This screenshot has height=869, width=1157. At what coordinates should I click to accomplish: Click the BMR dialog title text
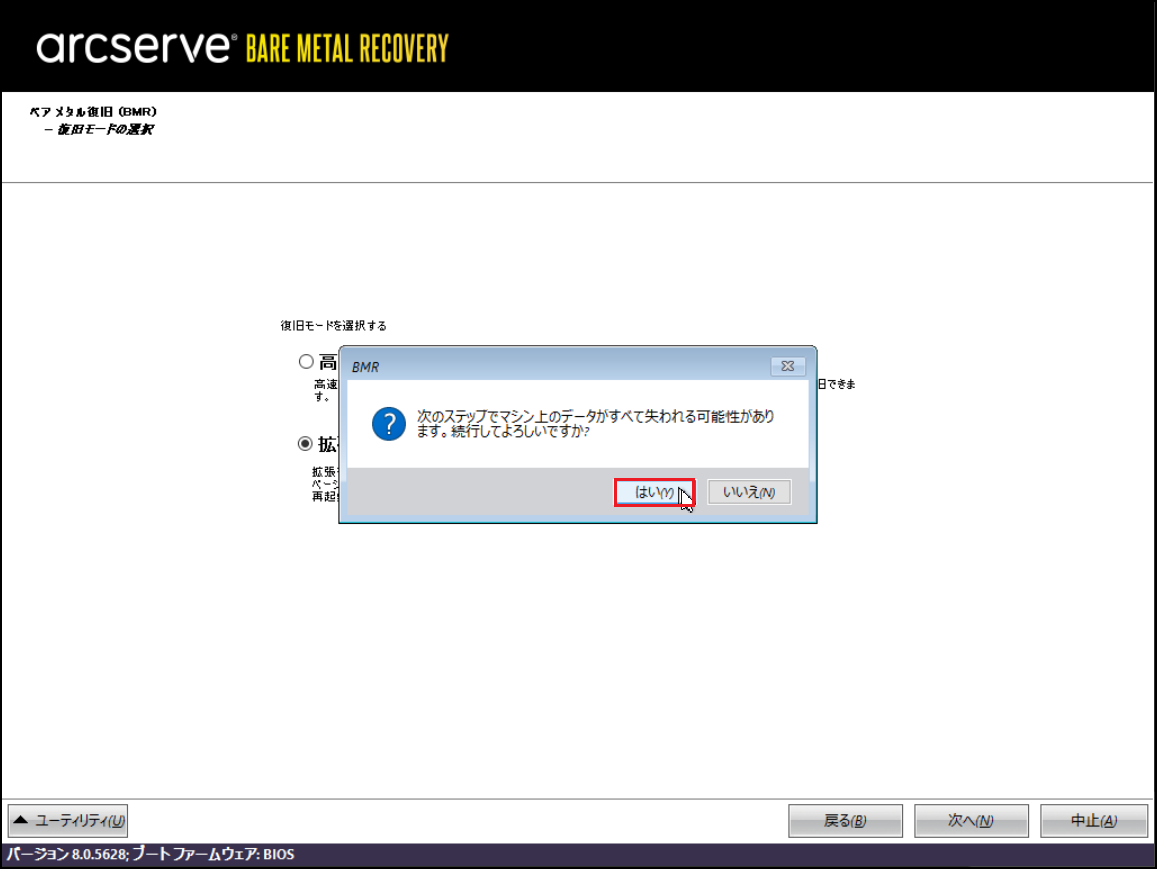[x=365, y=367]
